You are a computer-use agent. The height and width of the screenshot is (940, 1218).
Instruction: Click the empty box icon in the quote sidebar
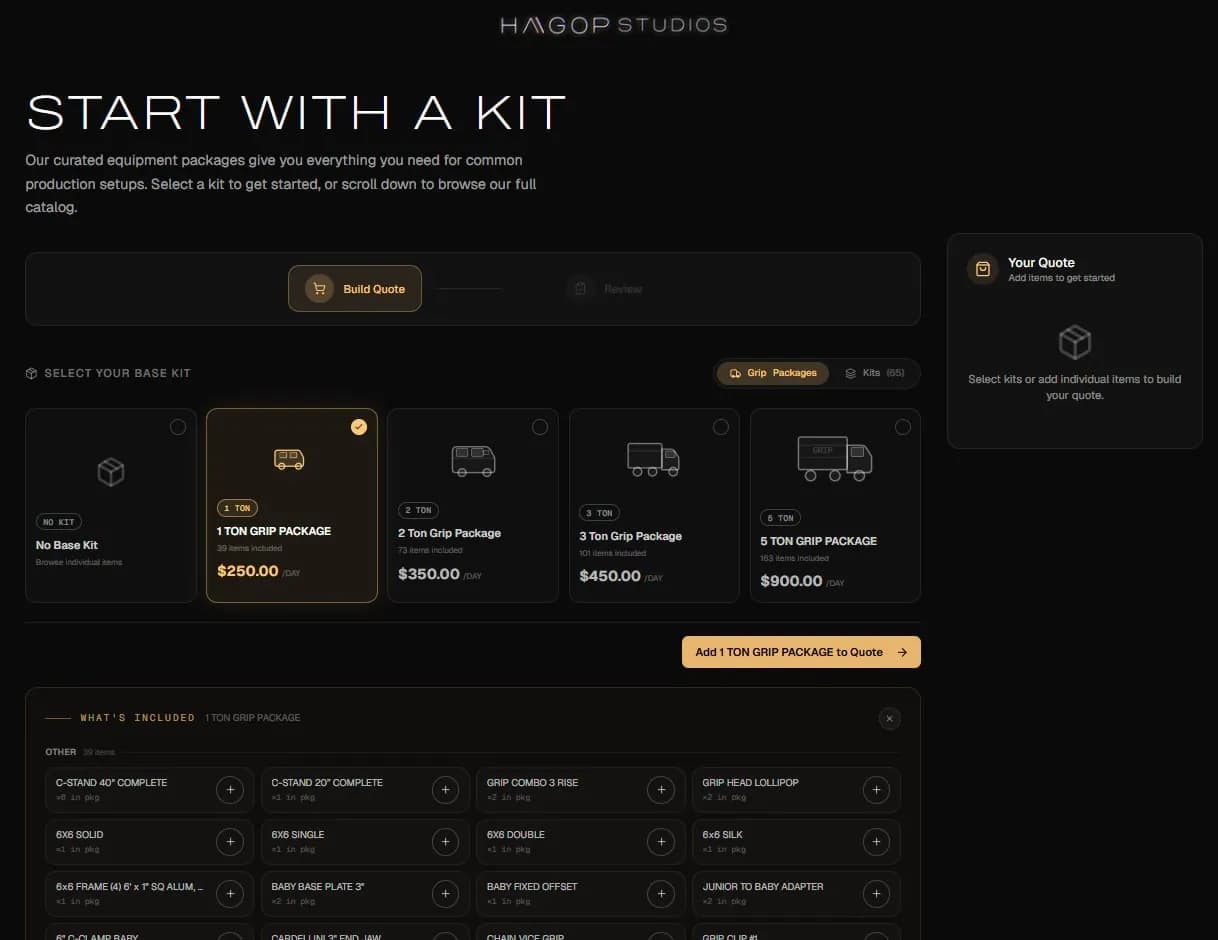point(1075,342)
